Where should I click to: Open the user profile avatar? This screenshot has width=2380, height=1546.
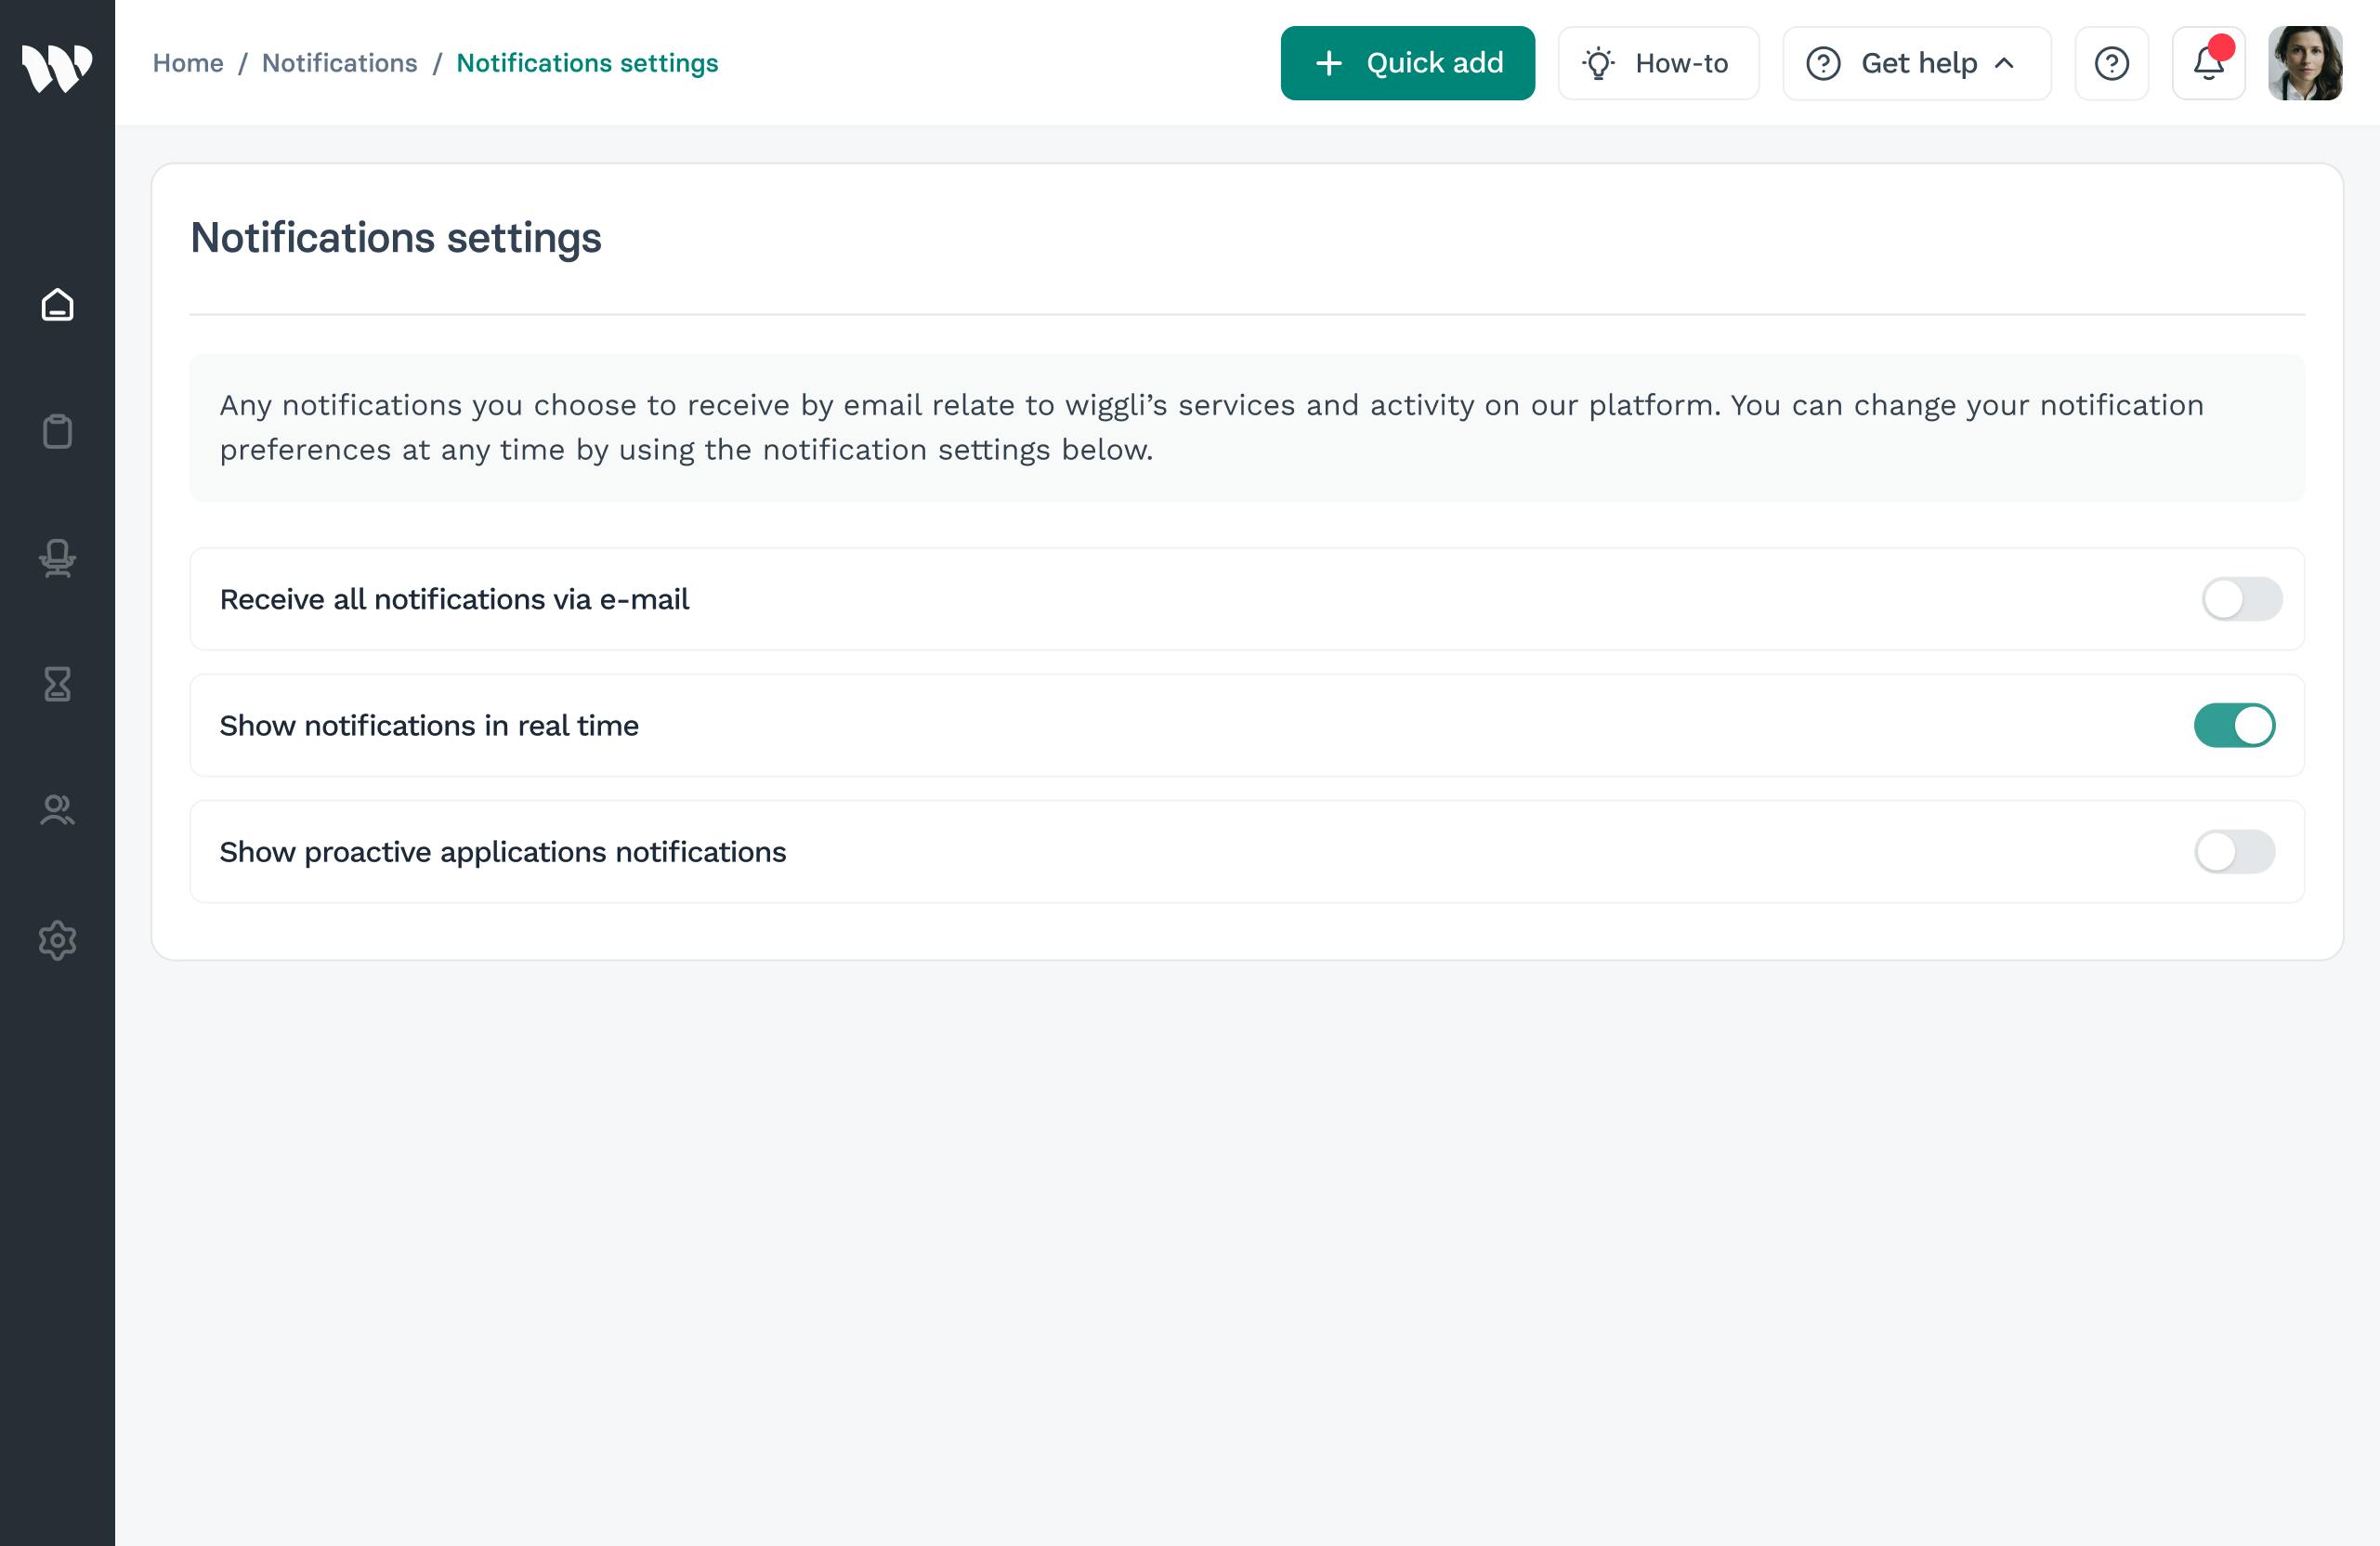(2304, 64)
